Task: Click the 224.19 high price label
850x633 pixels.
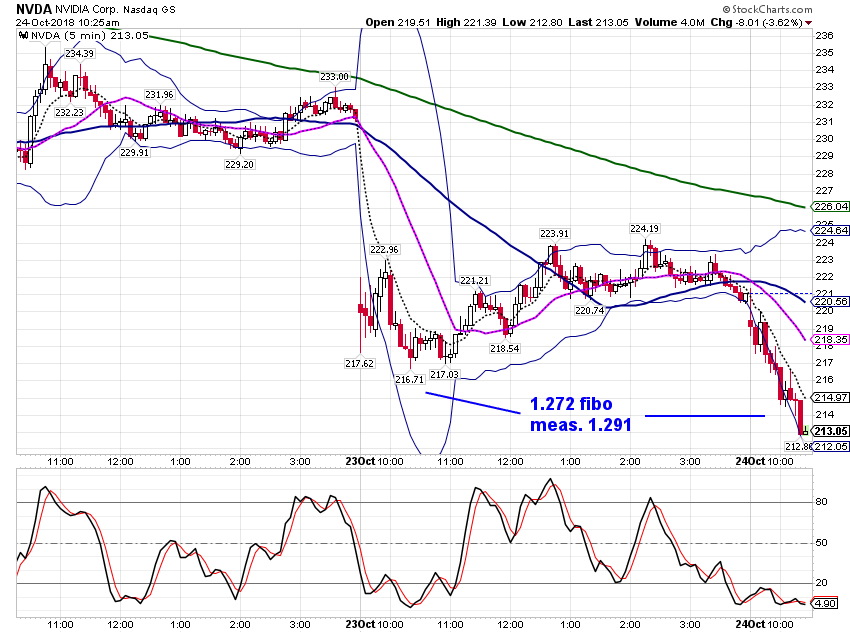Action: [645, 229]
